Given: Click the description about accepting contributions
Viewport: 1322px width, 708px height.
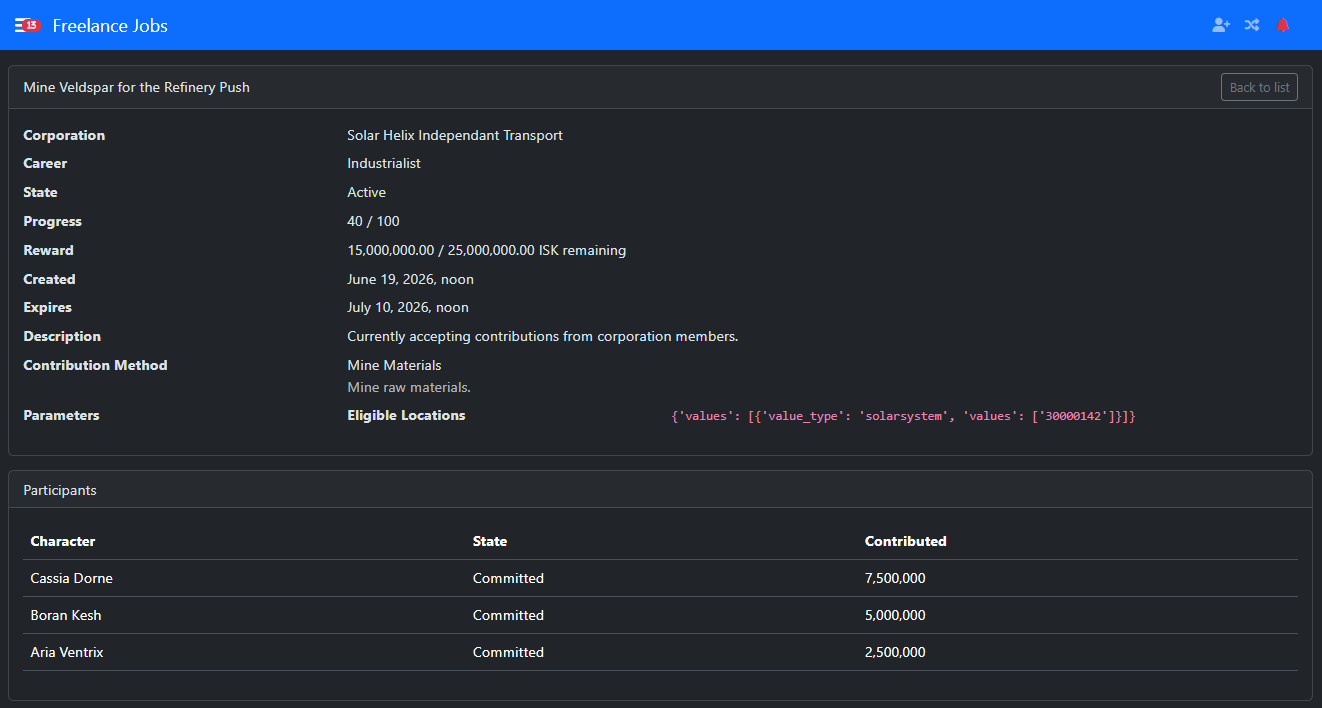Looking at the screenshot, I should pyautogui.click(x=543, y=336).
